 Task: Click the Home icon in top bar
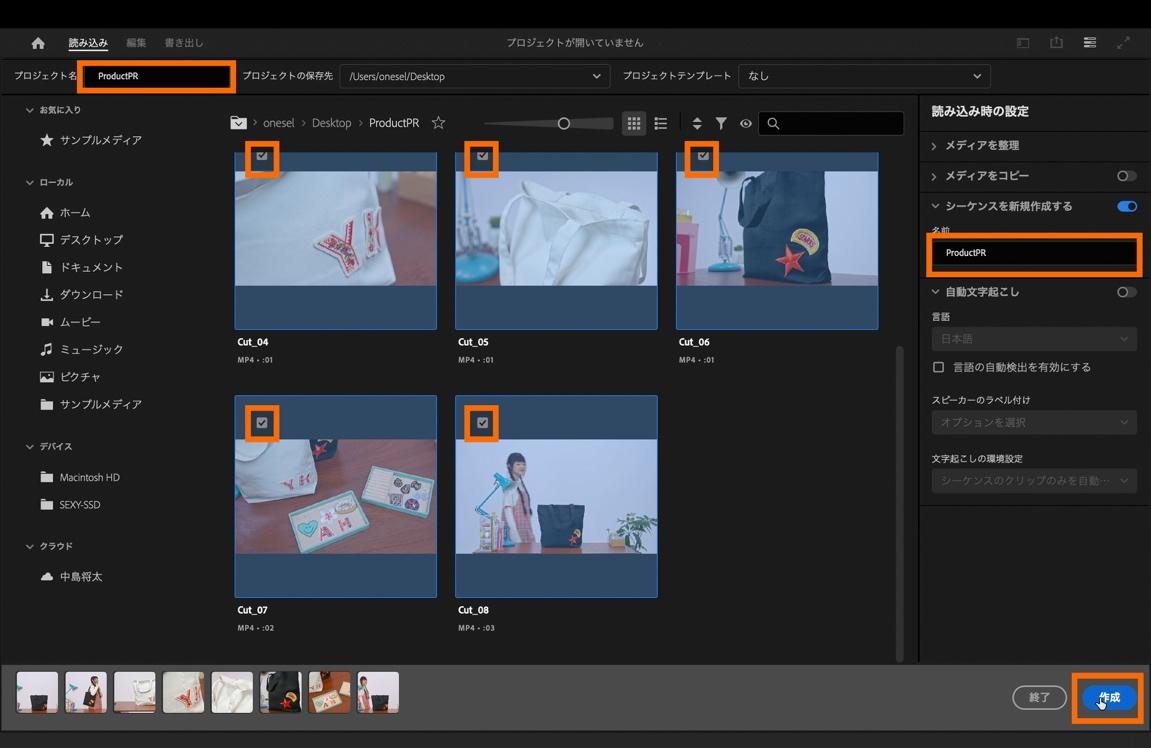(x=38, y=43)
